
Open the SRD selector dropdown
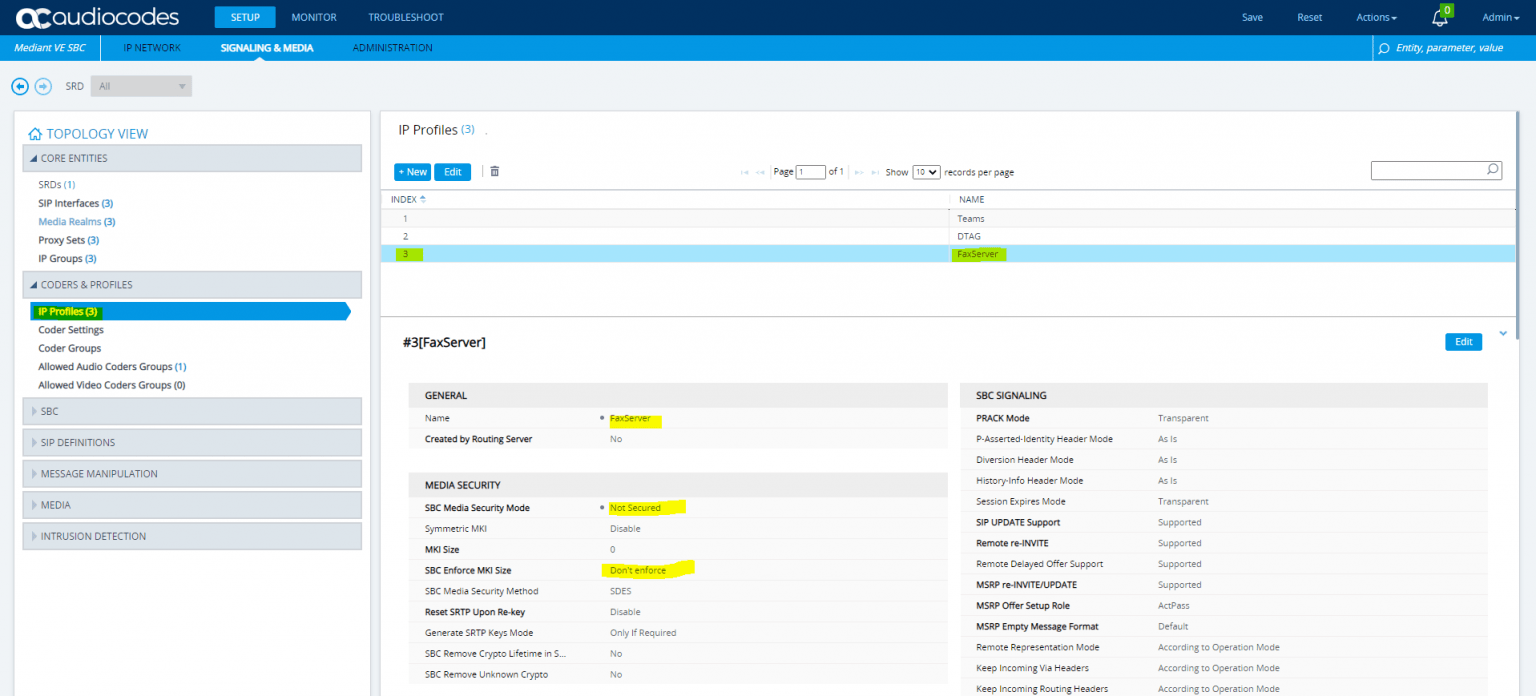(x=140, y=86)
